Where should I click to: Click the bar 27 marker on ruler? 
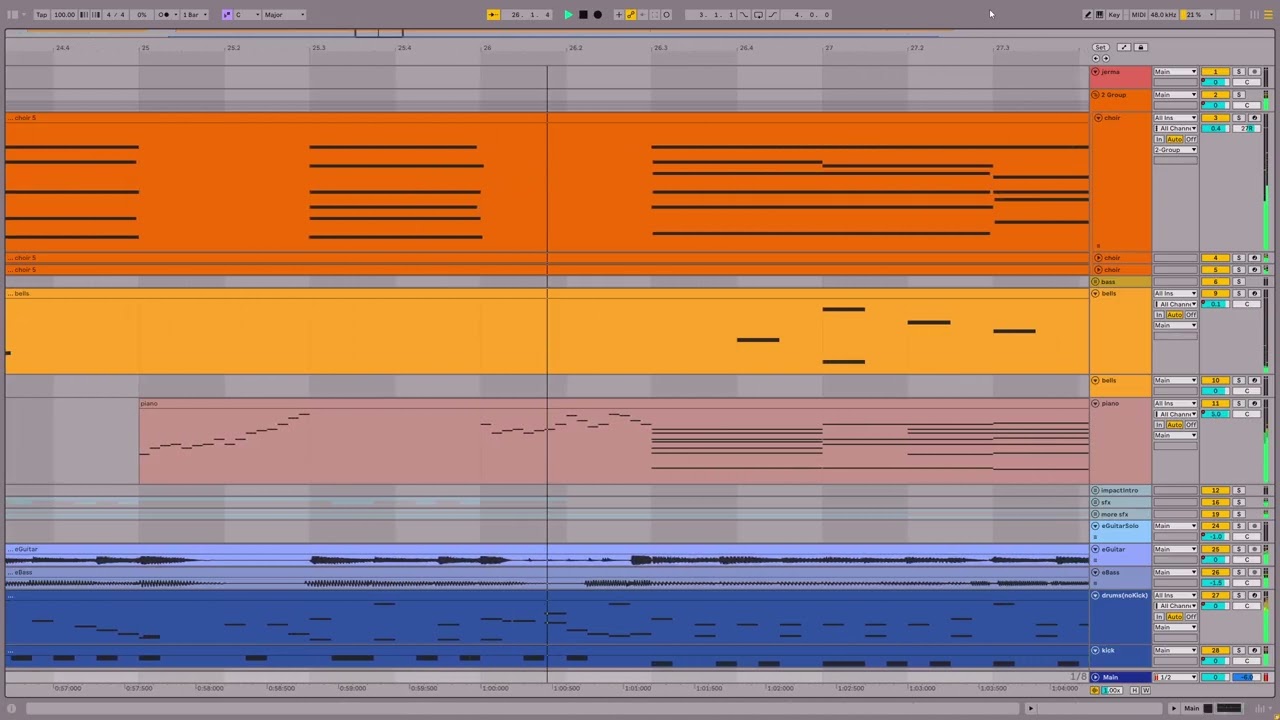click(829, 48)
